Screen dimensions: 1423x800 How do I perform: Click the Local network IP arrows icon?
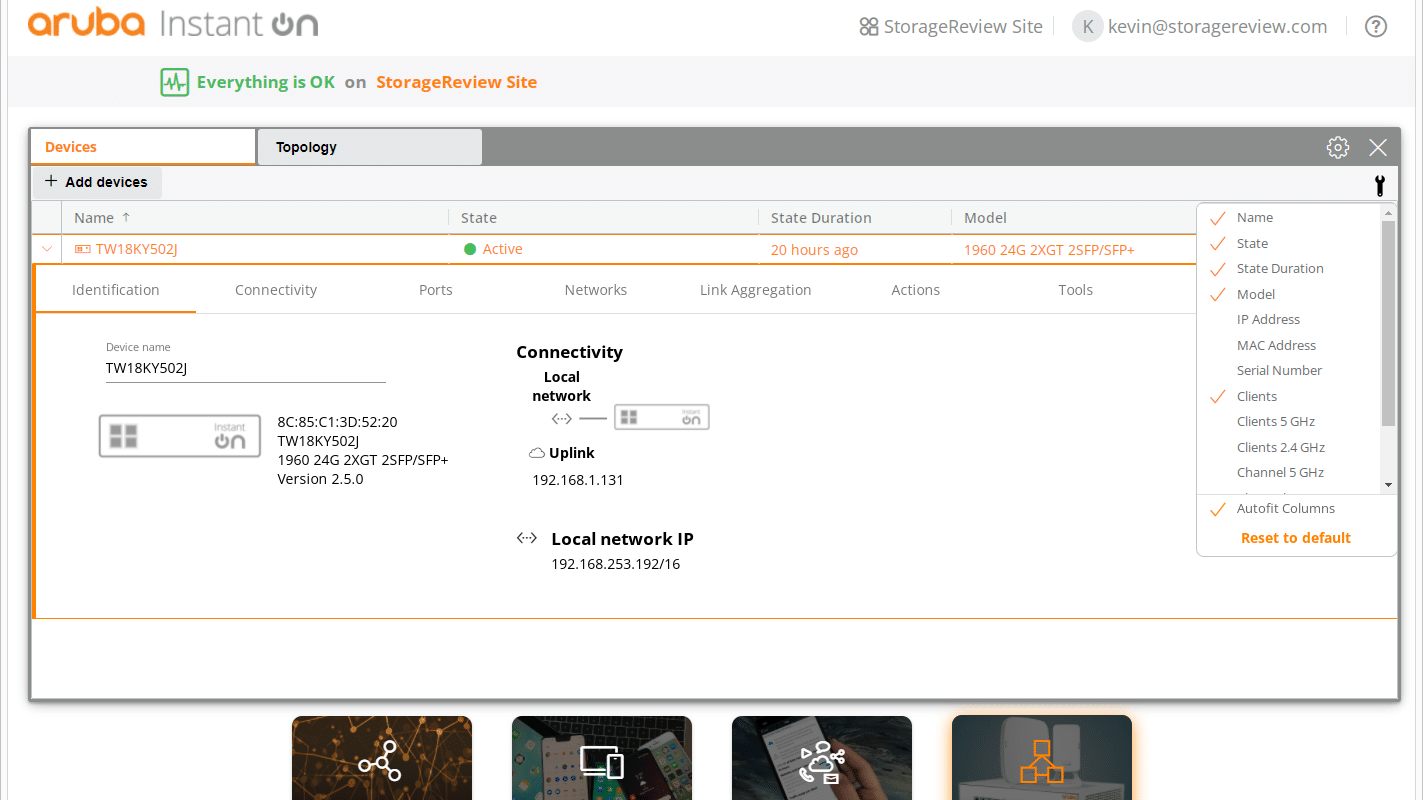click(x=527, y=538)
